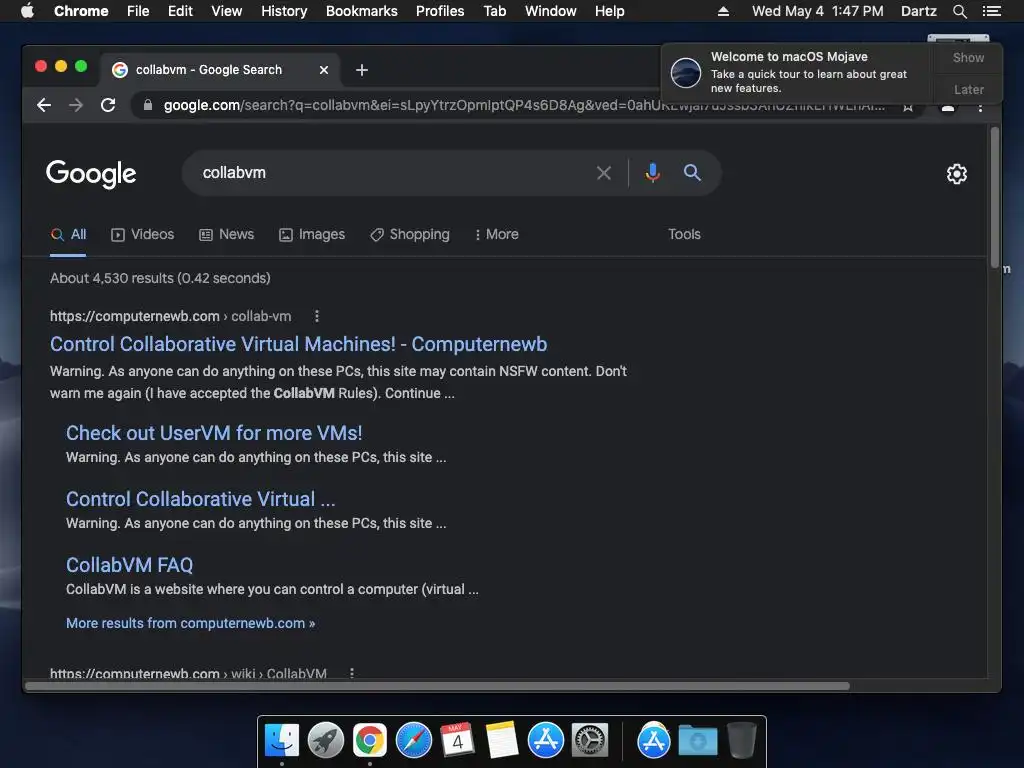Click the About 4,530 results text

[160, 278]
